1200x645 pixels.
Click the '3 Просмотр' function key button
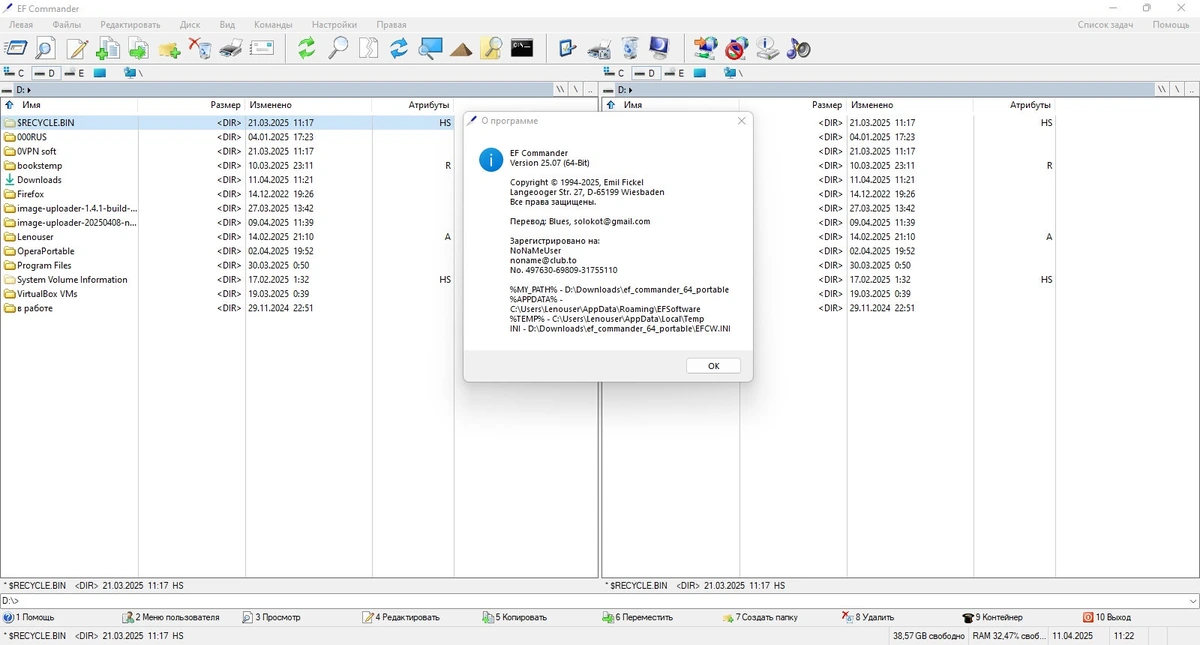tap(271, 618)
